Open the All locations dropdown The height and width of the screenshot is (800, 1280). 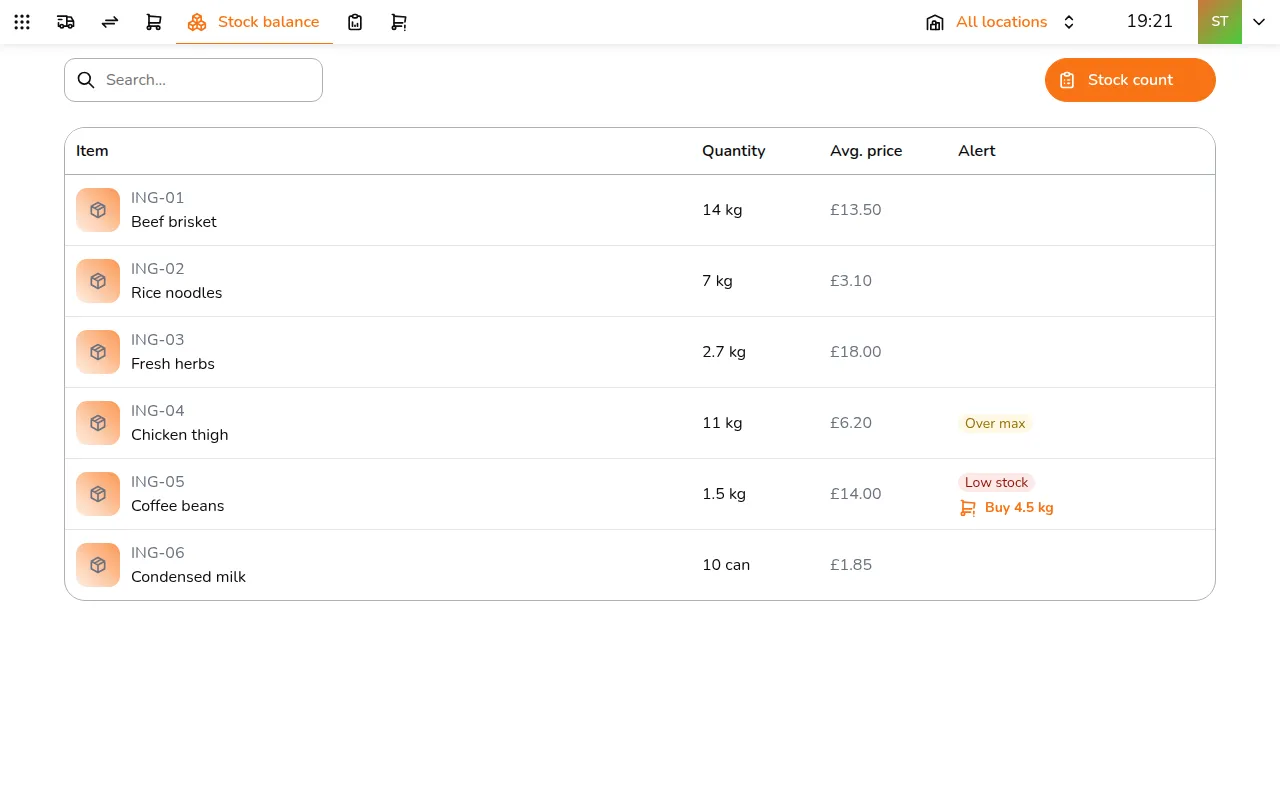point(1002,22)
